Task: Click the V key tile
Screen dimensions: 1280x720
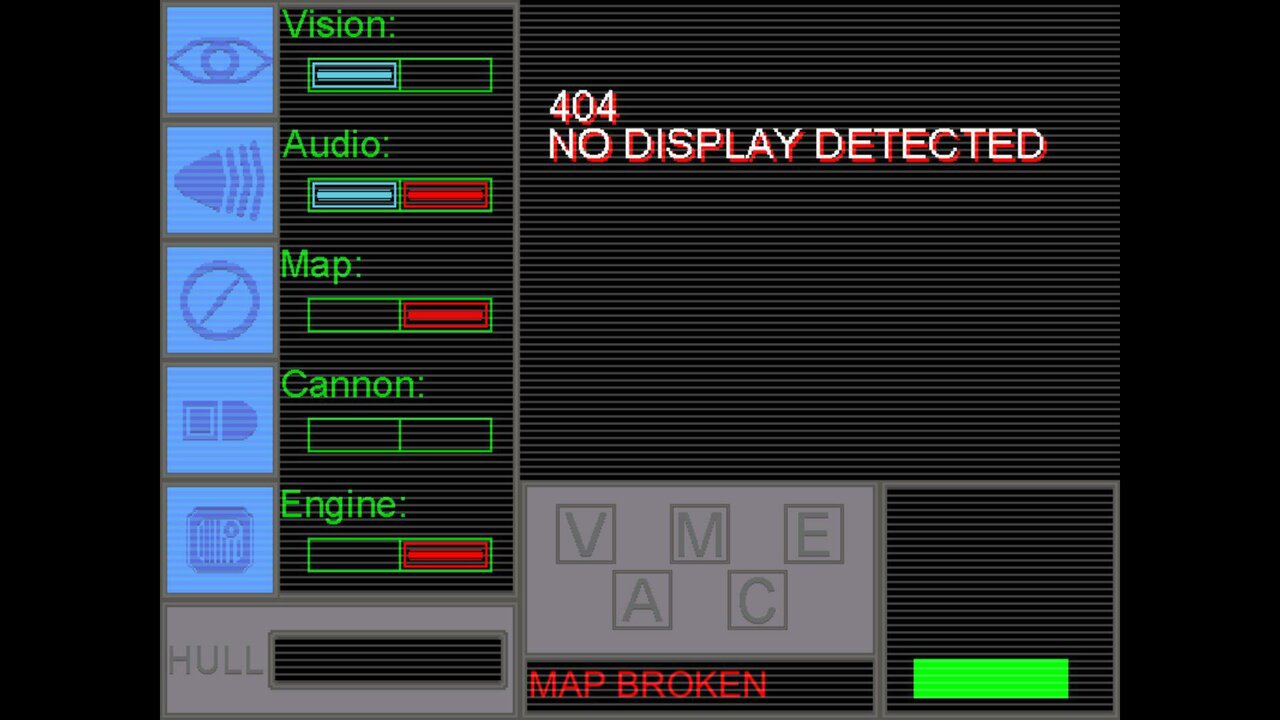Action: click(585, 534)
